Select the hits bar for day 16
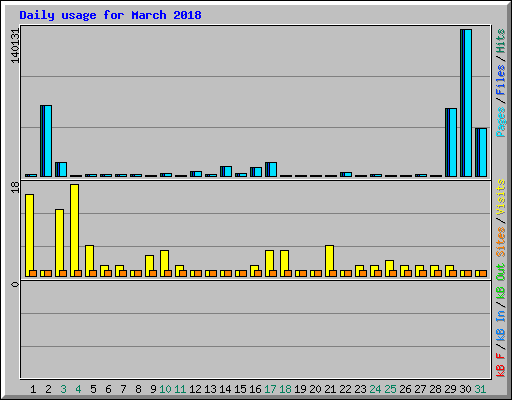The height and width of the screenshot is (400, 512). [x=256, y=172]
